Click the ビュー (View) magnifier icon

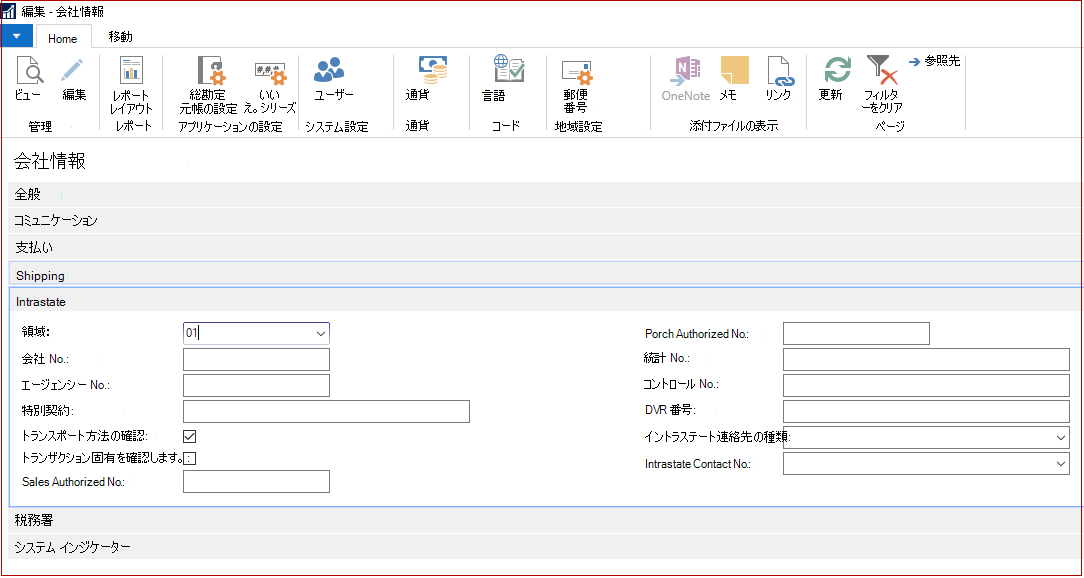tap(28, 71)
